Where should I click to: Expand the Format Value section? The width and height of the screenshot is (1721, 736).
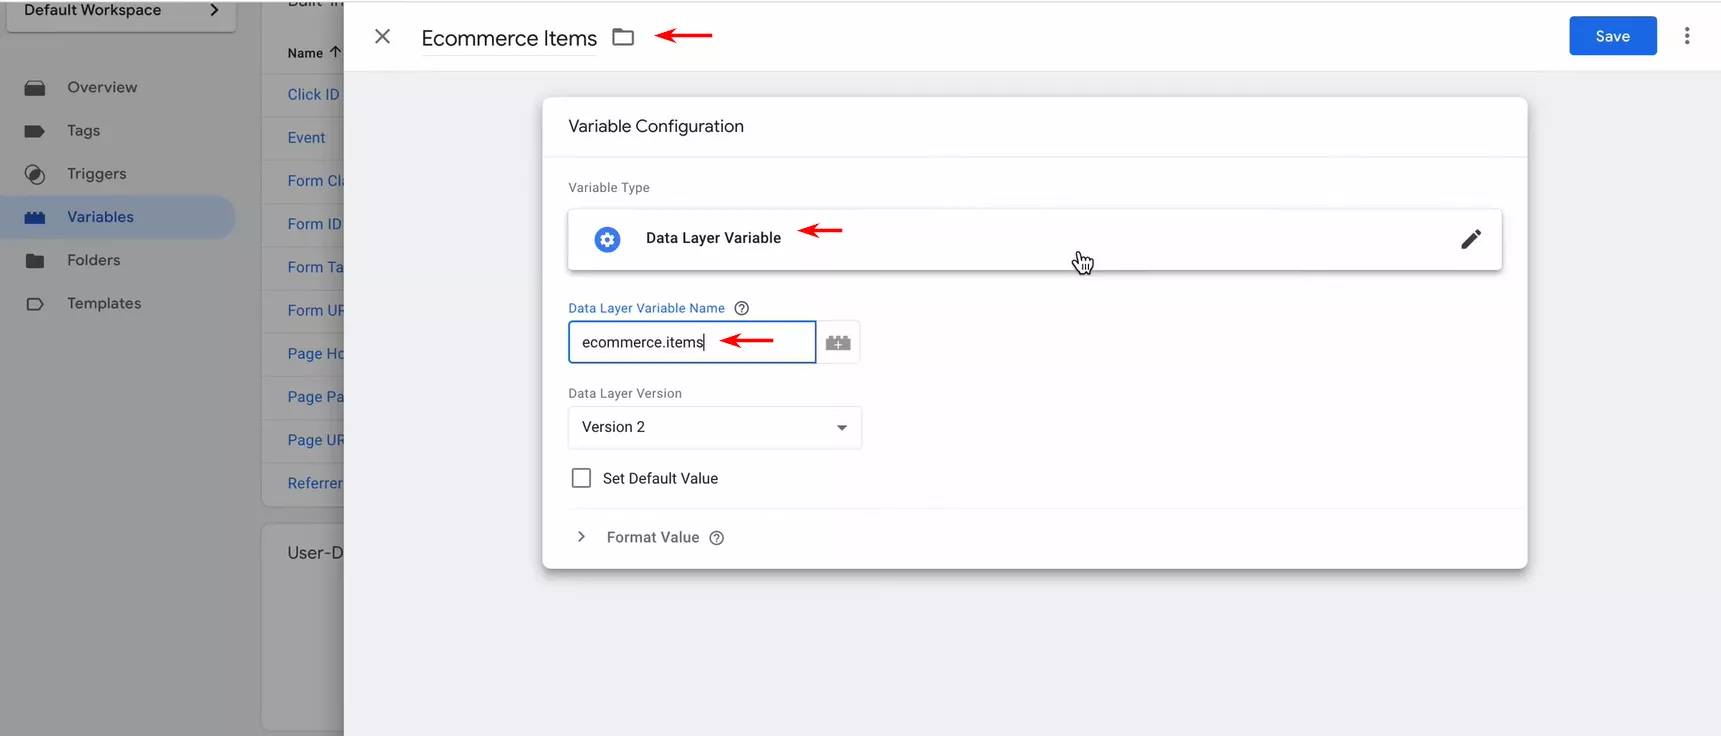point(581,537)
